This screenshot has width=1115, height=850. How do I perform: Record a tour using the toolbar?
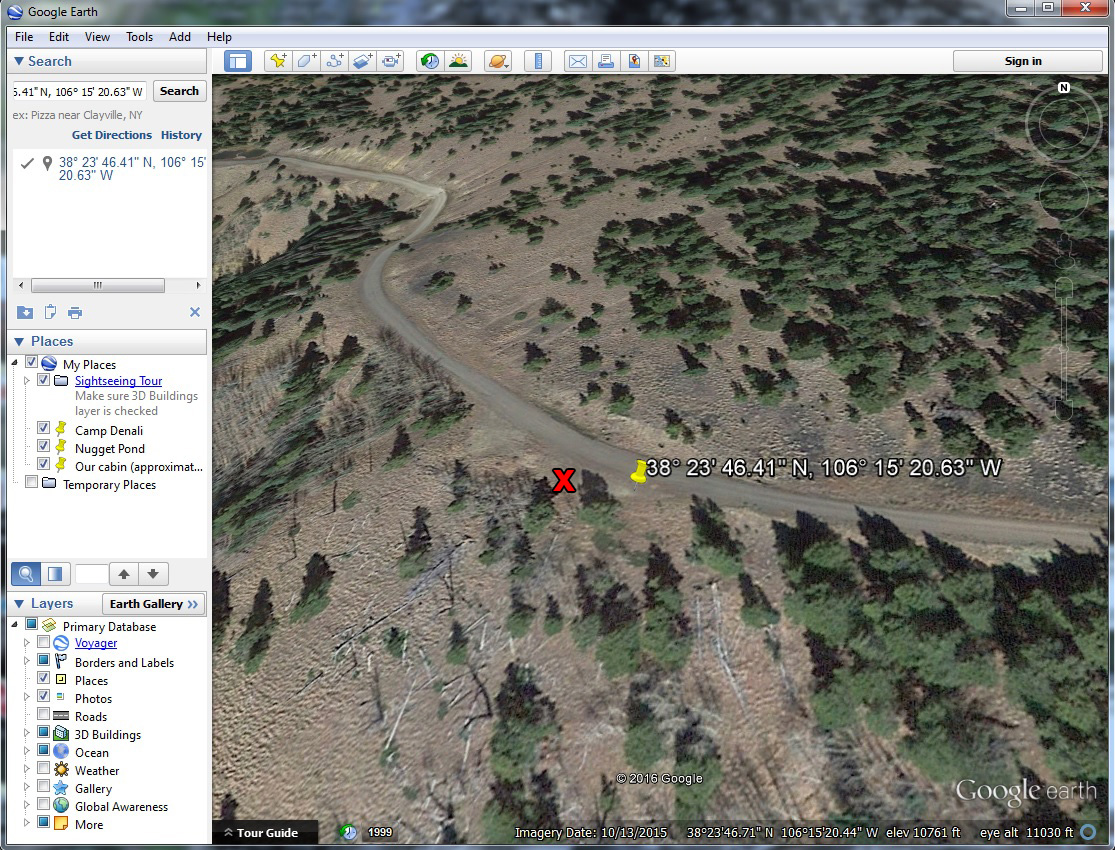(390, 61)
